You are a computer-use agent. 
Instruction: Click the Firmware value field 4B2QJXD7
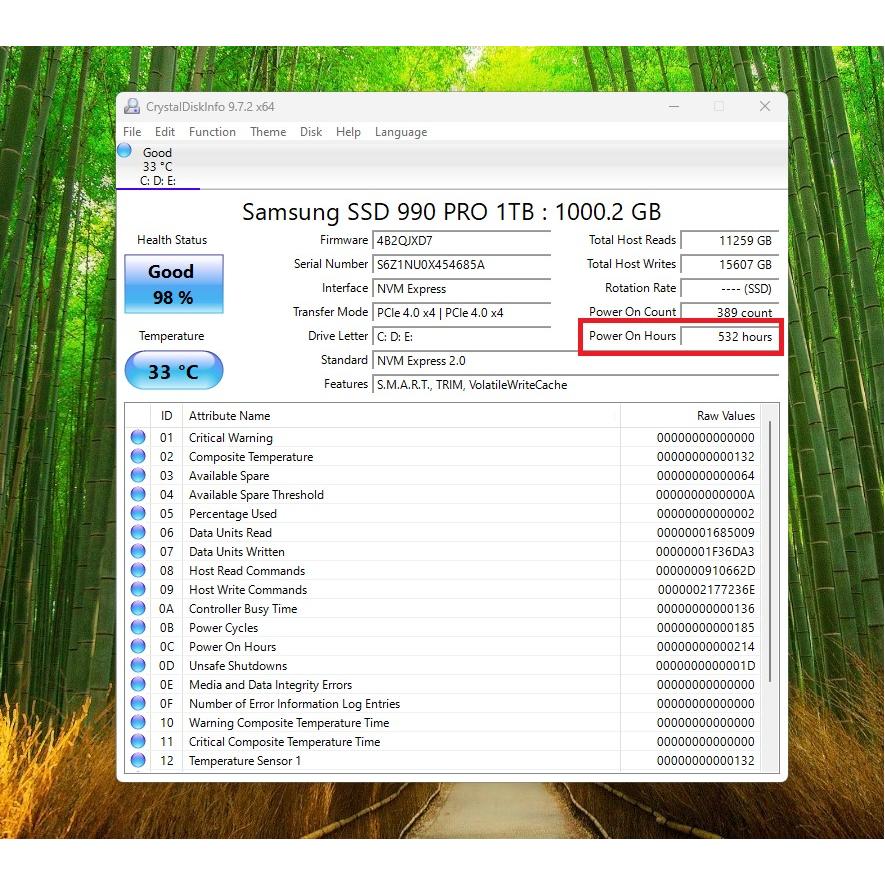[x=461, y=241]
